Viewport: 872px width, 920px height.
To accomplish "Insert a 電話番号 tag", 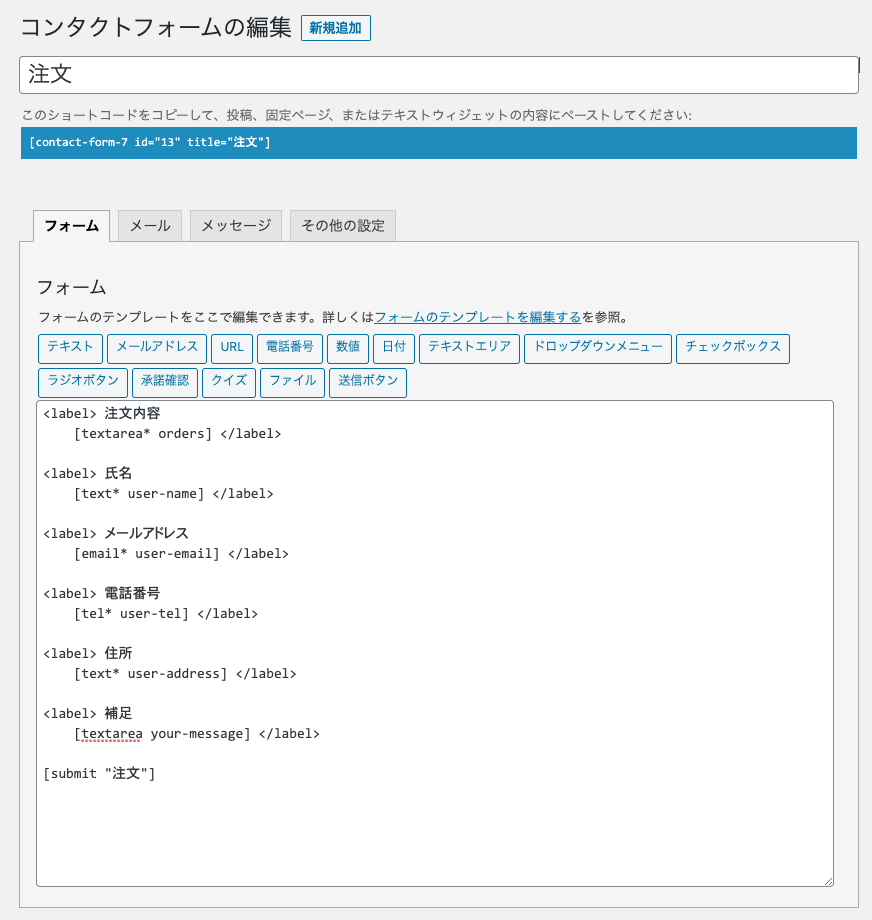I will (x=290, y=349).
